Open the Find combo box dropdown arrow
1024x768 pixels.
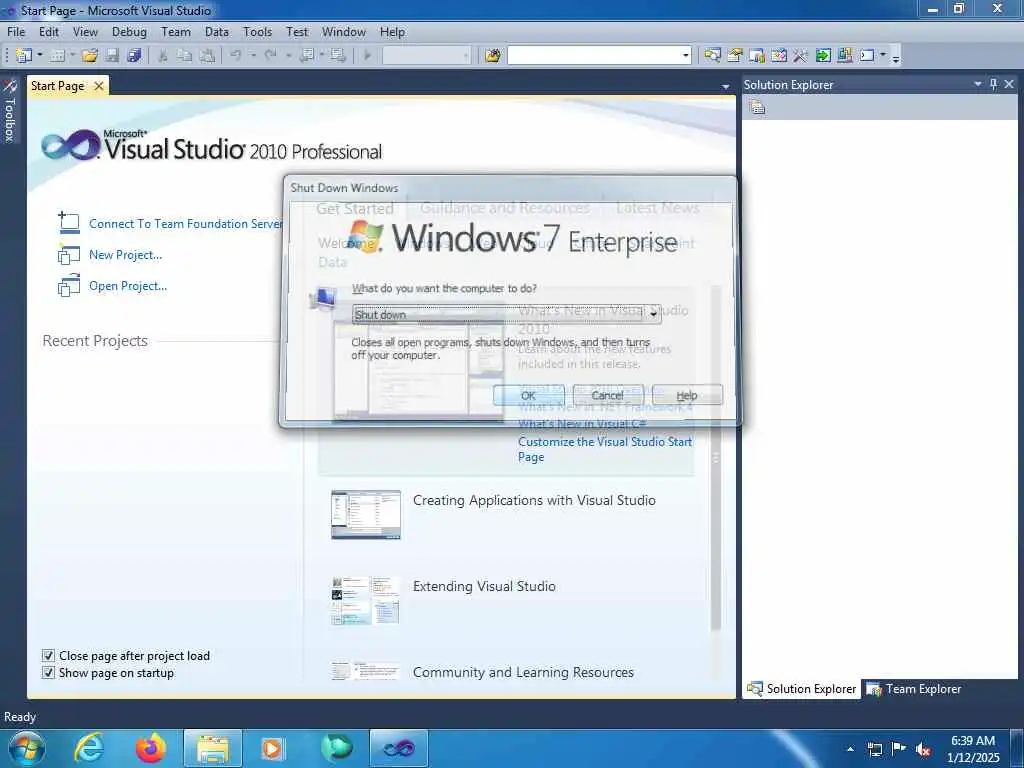[685, 56]
